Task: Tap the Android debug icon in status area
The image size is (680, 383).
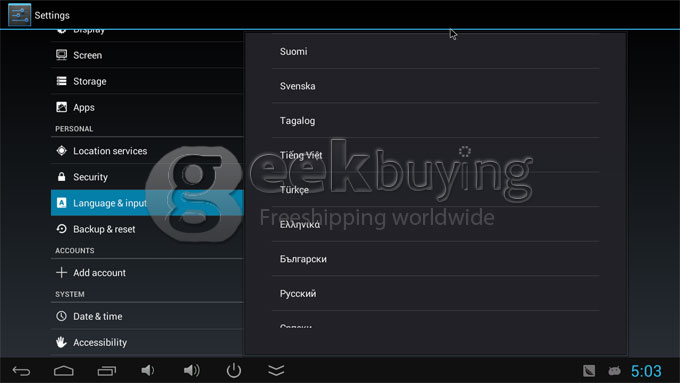Action: point(614,371)
